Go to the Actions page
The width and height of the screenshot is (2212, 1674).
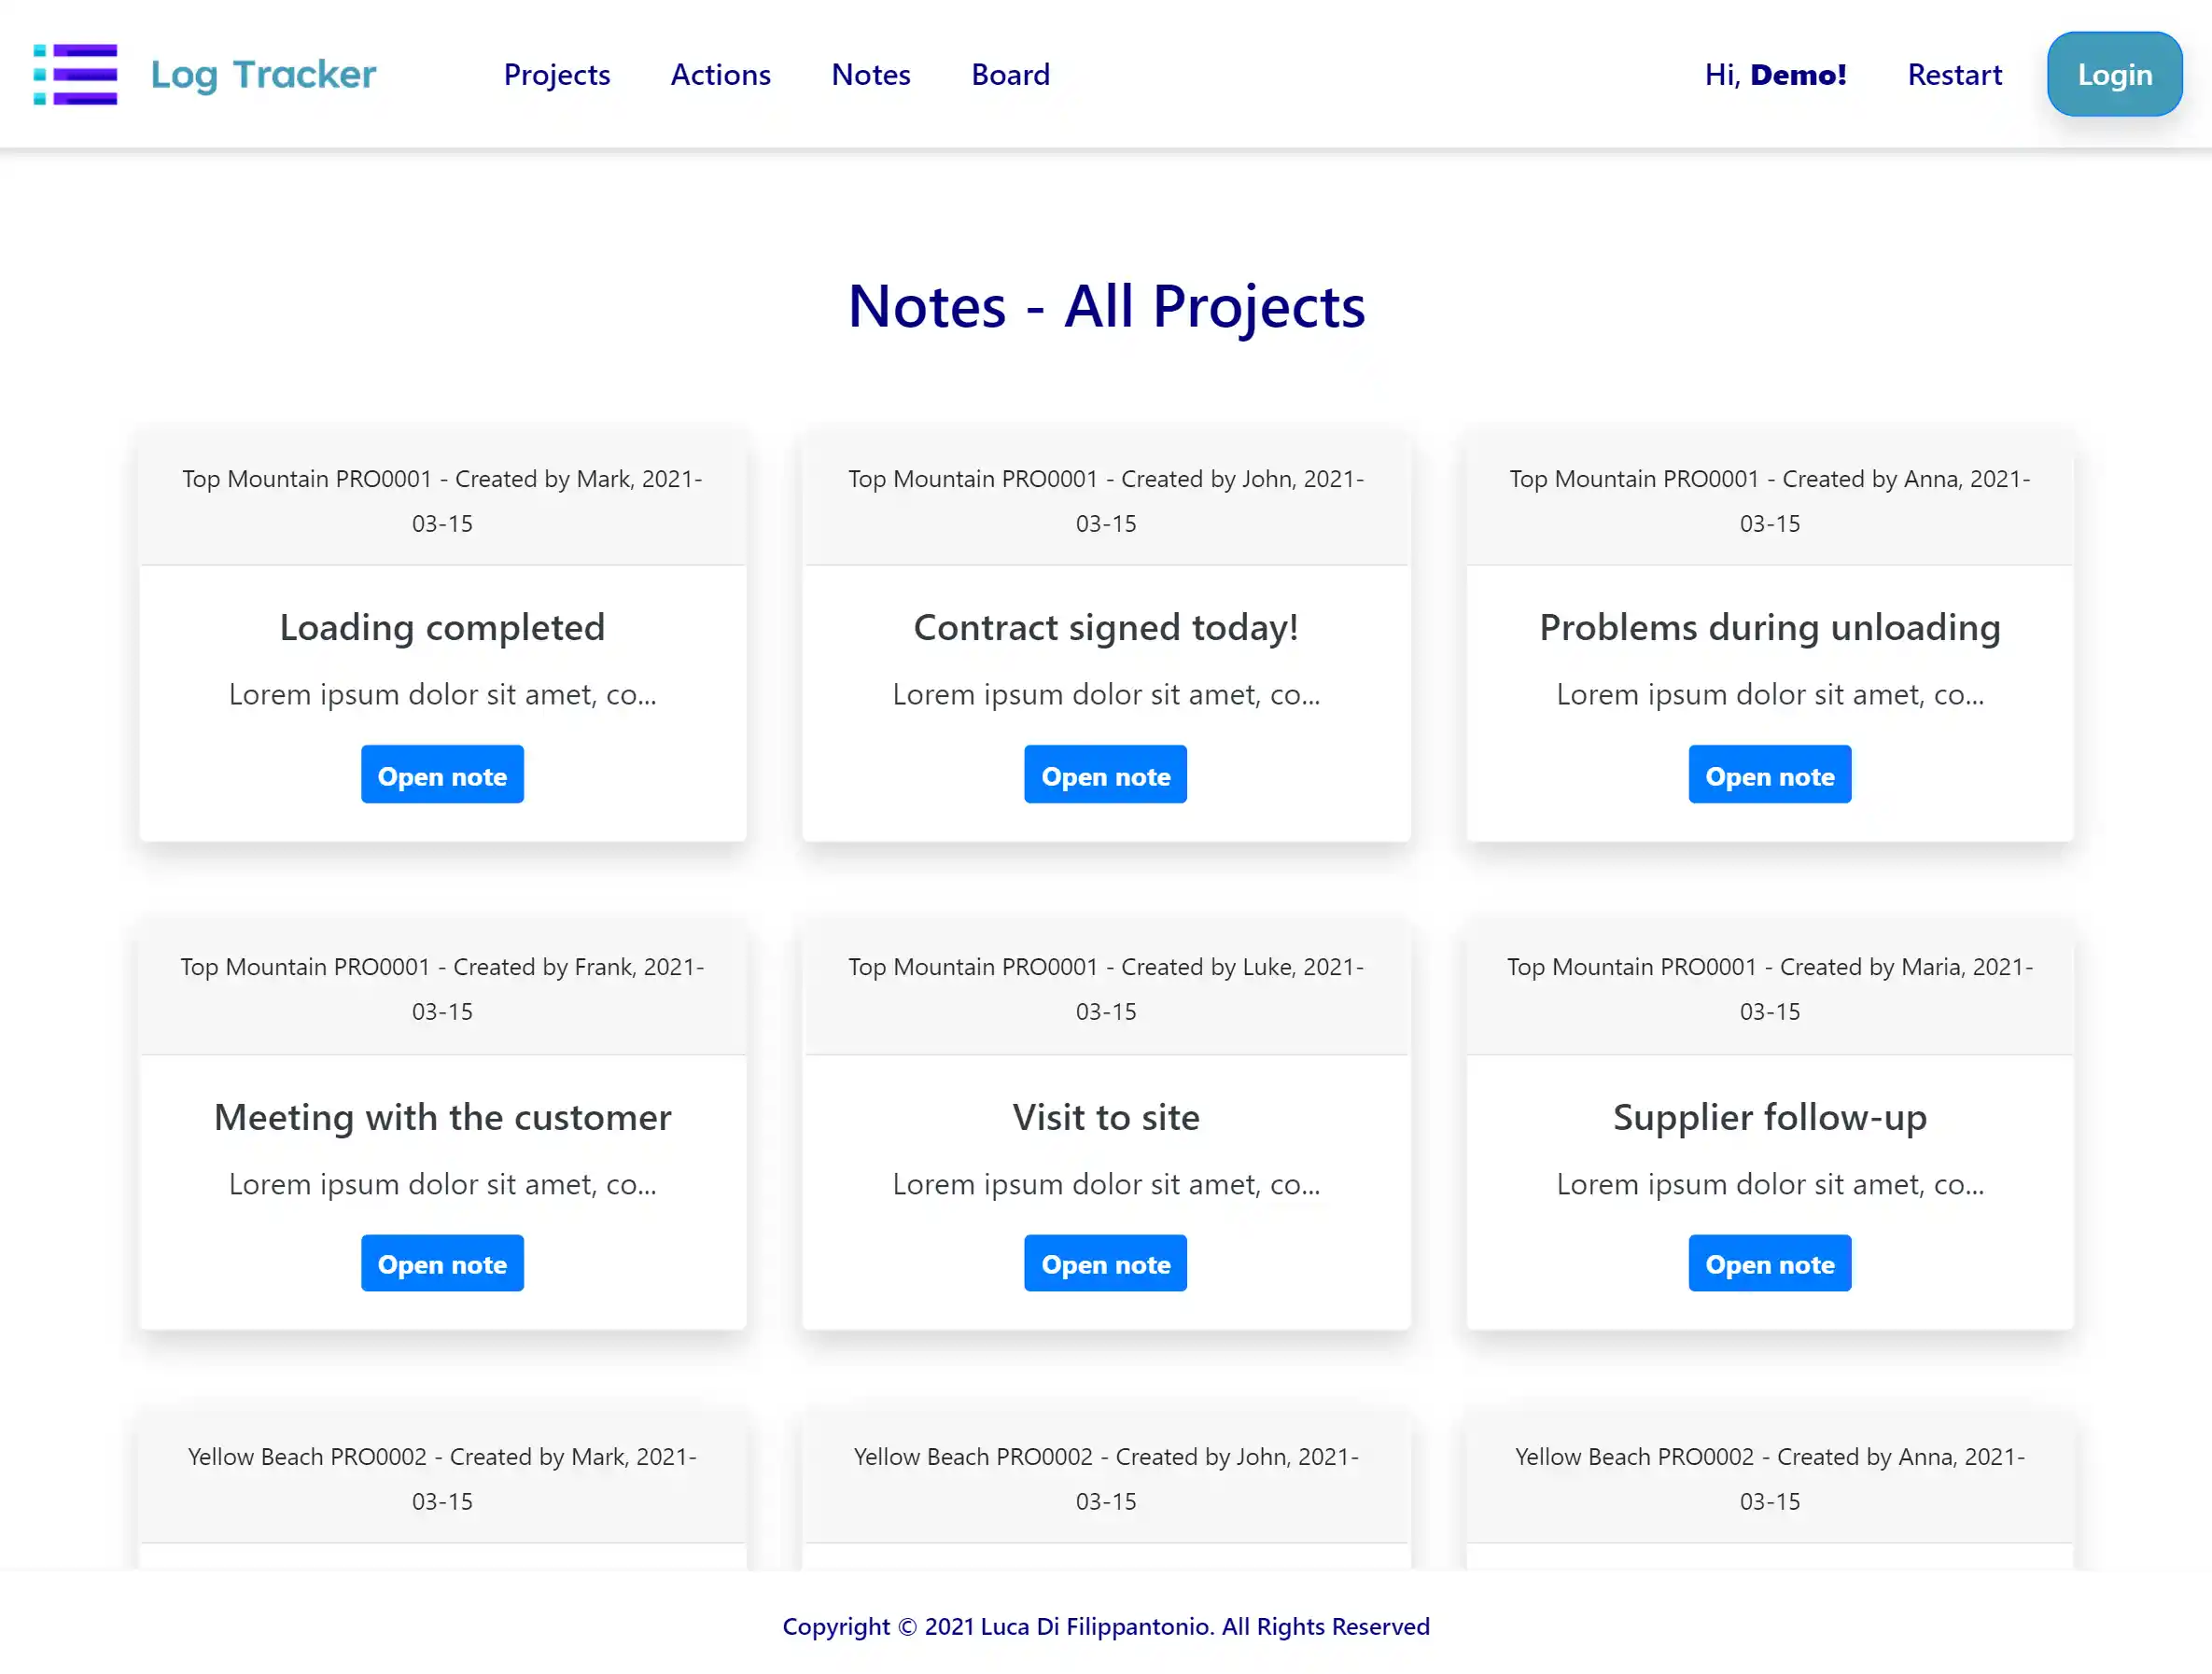click(x=720, y=75)
